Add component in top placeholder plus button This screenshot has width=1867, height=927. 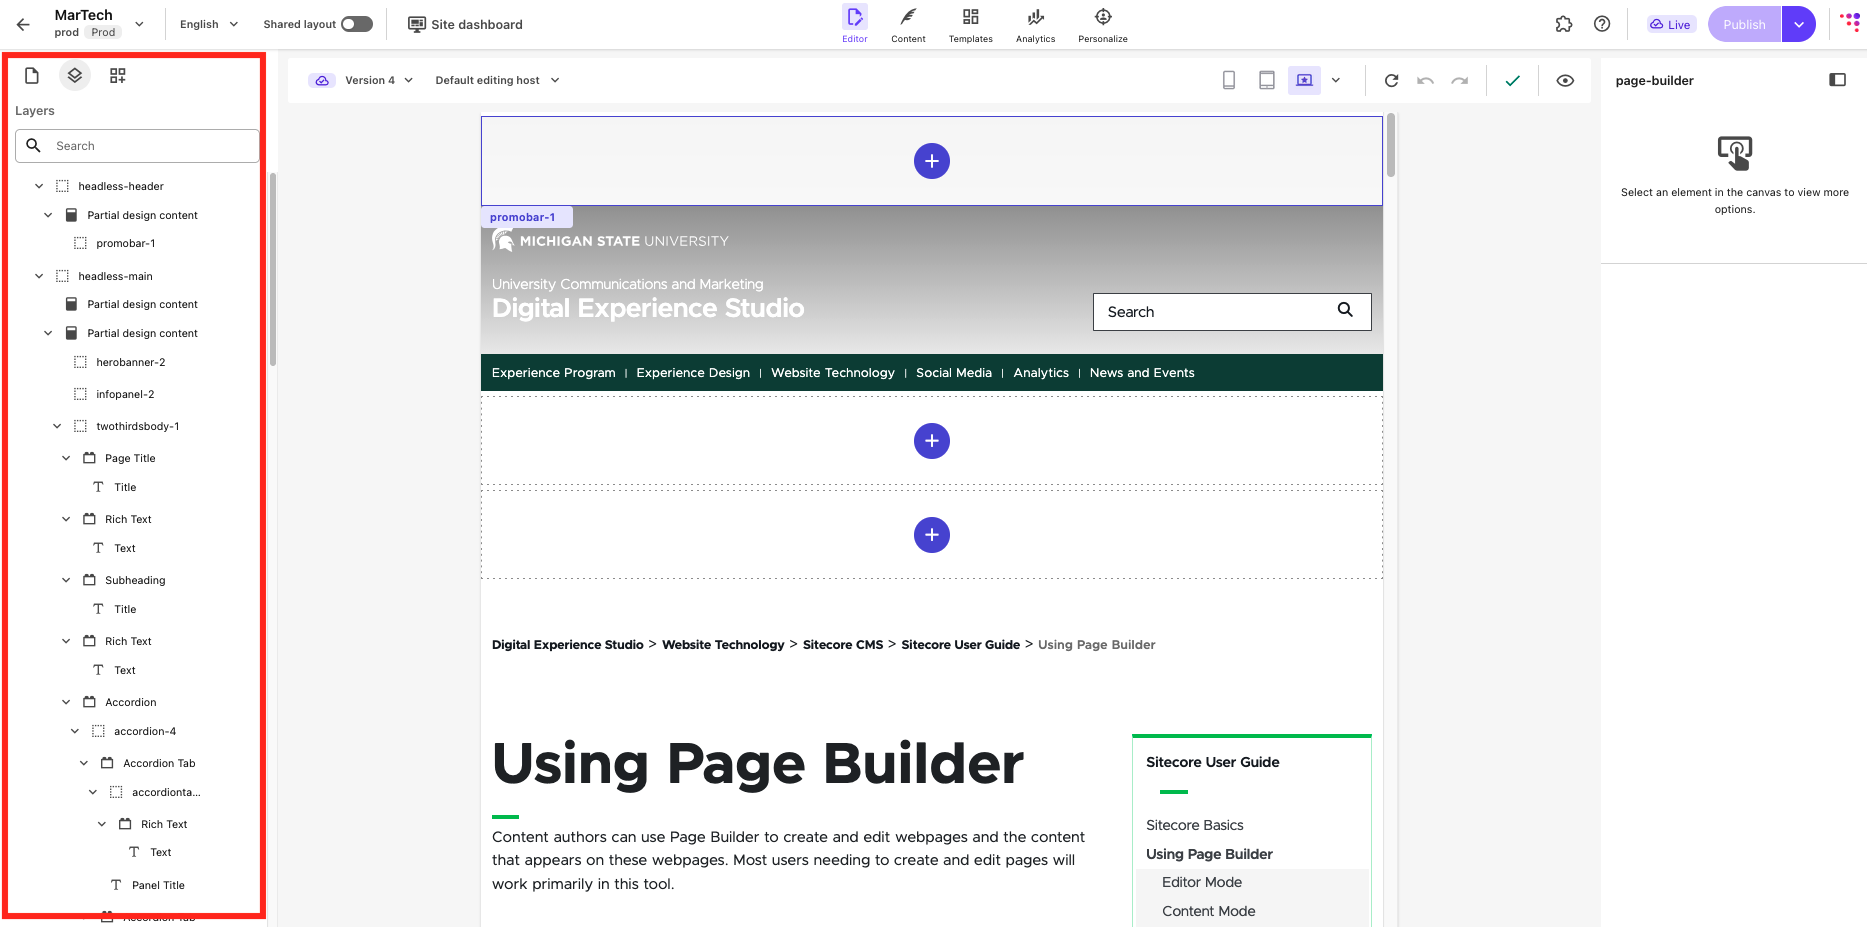(x=932, y=161)
